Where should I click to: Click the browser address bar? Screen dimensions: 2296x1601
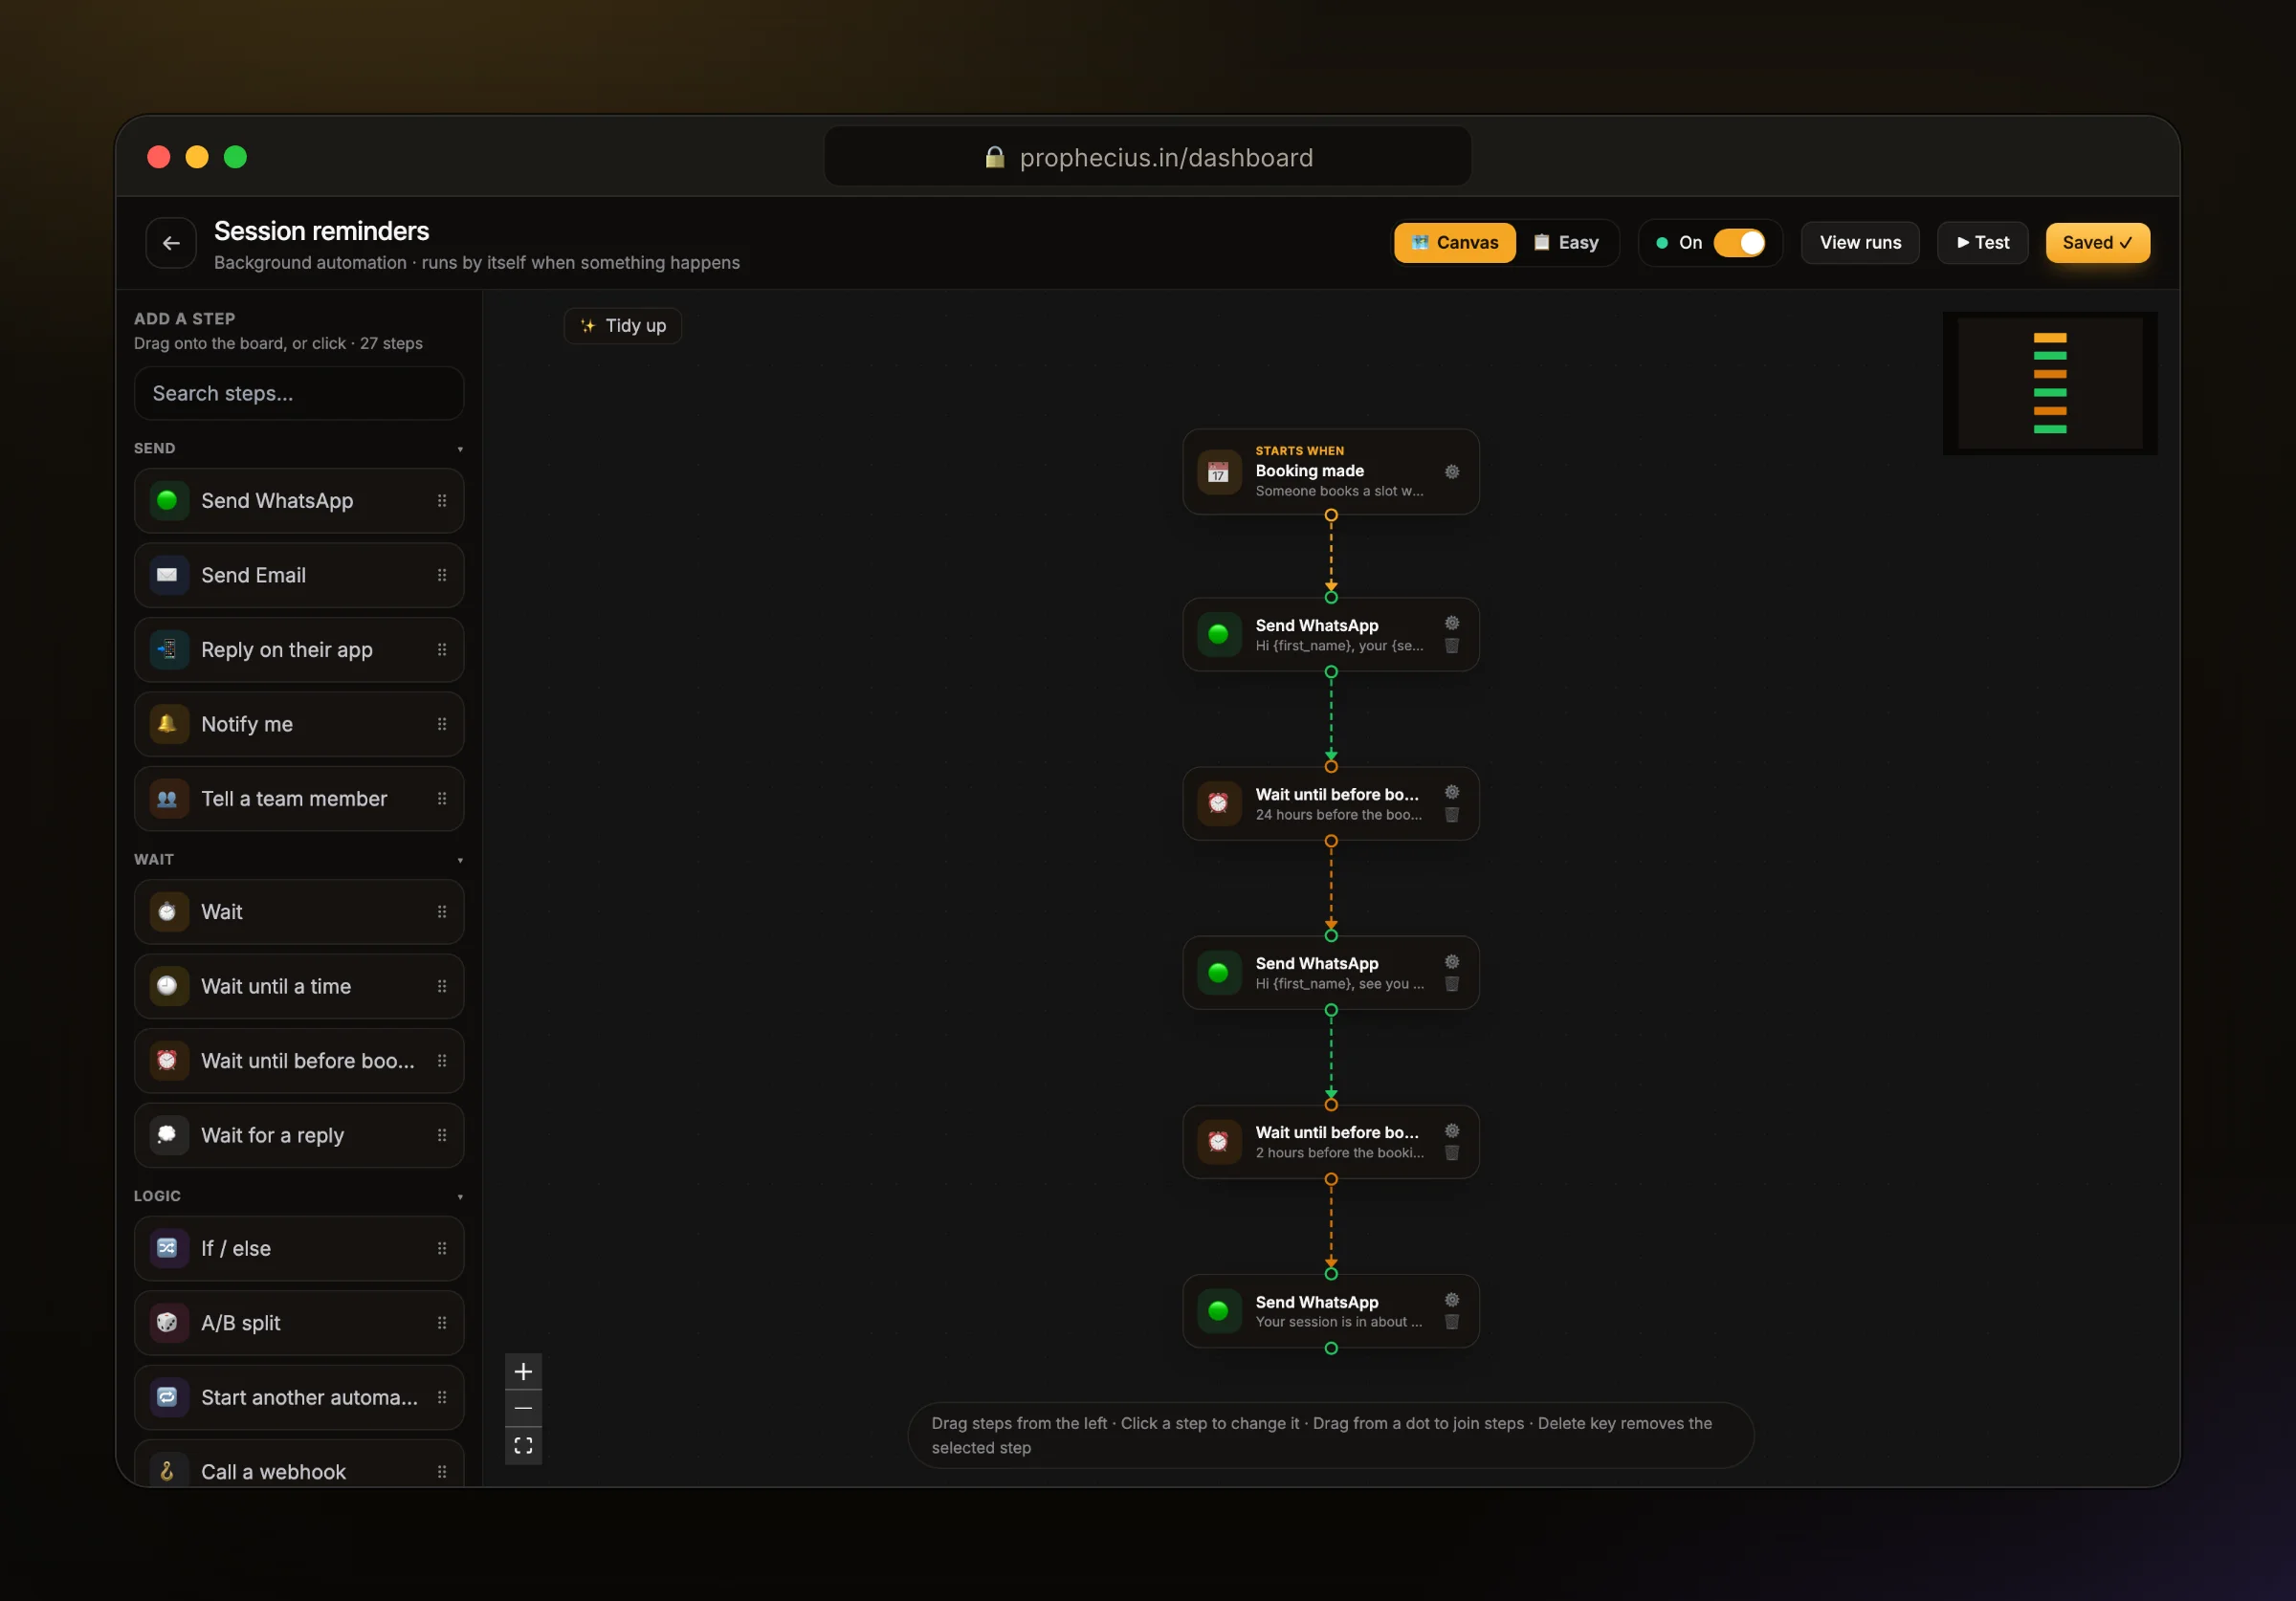[x=1148, y=157]
